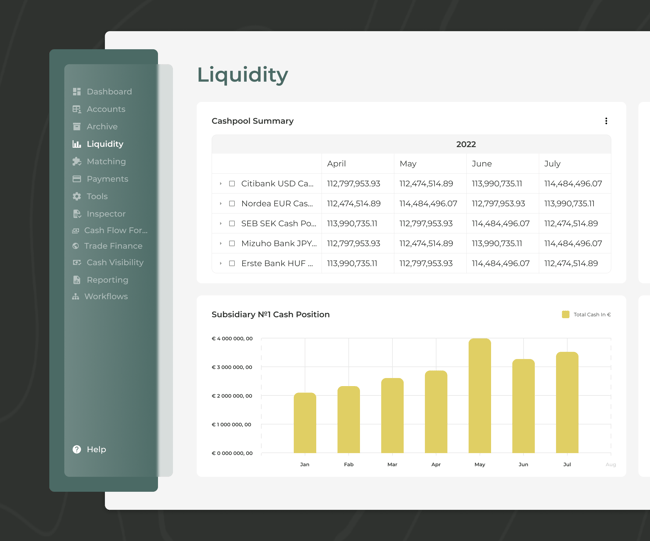Expand the Erste Bank HUF row
Image resolution: width=650 pixels, height=541 pixels.
point(221,263)
